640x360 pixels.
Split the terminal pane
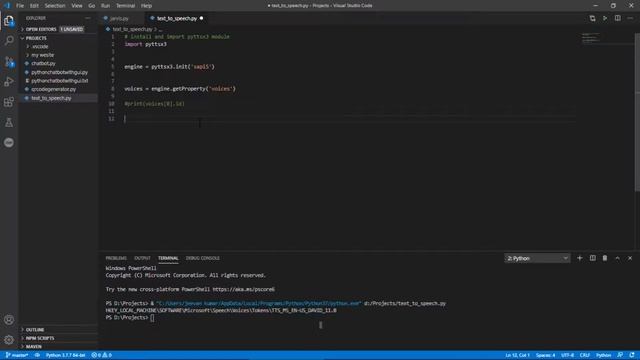coord(592,258)
